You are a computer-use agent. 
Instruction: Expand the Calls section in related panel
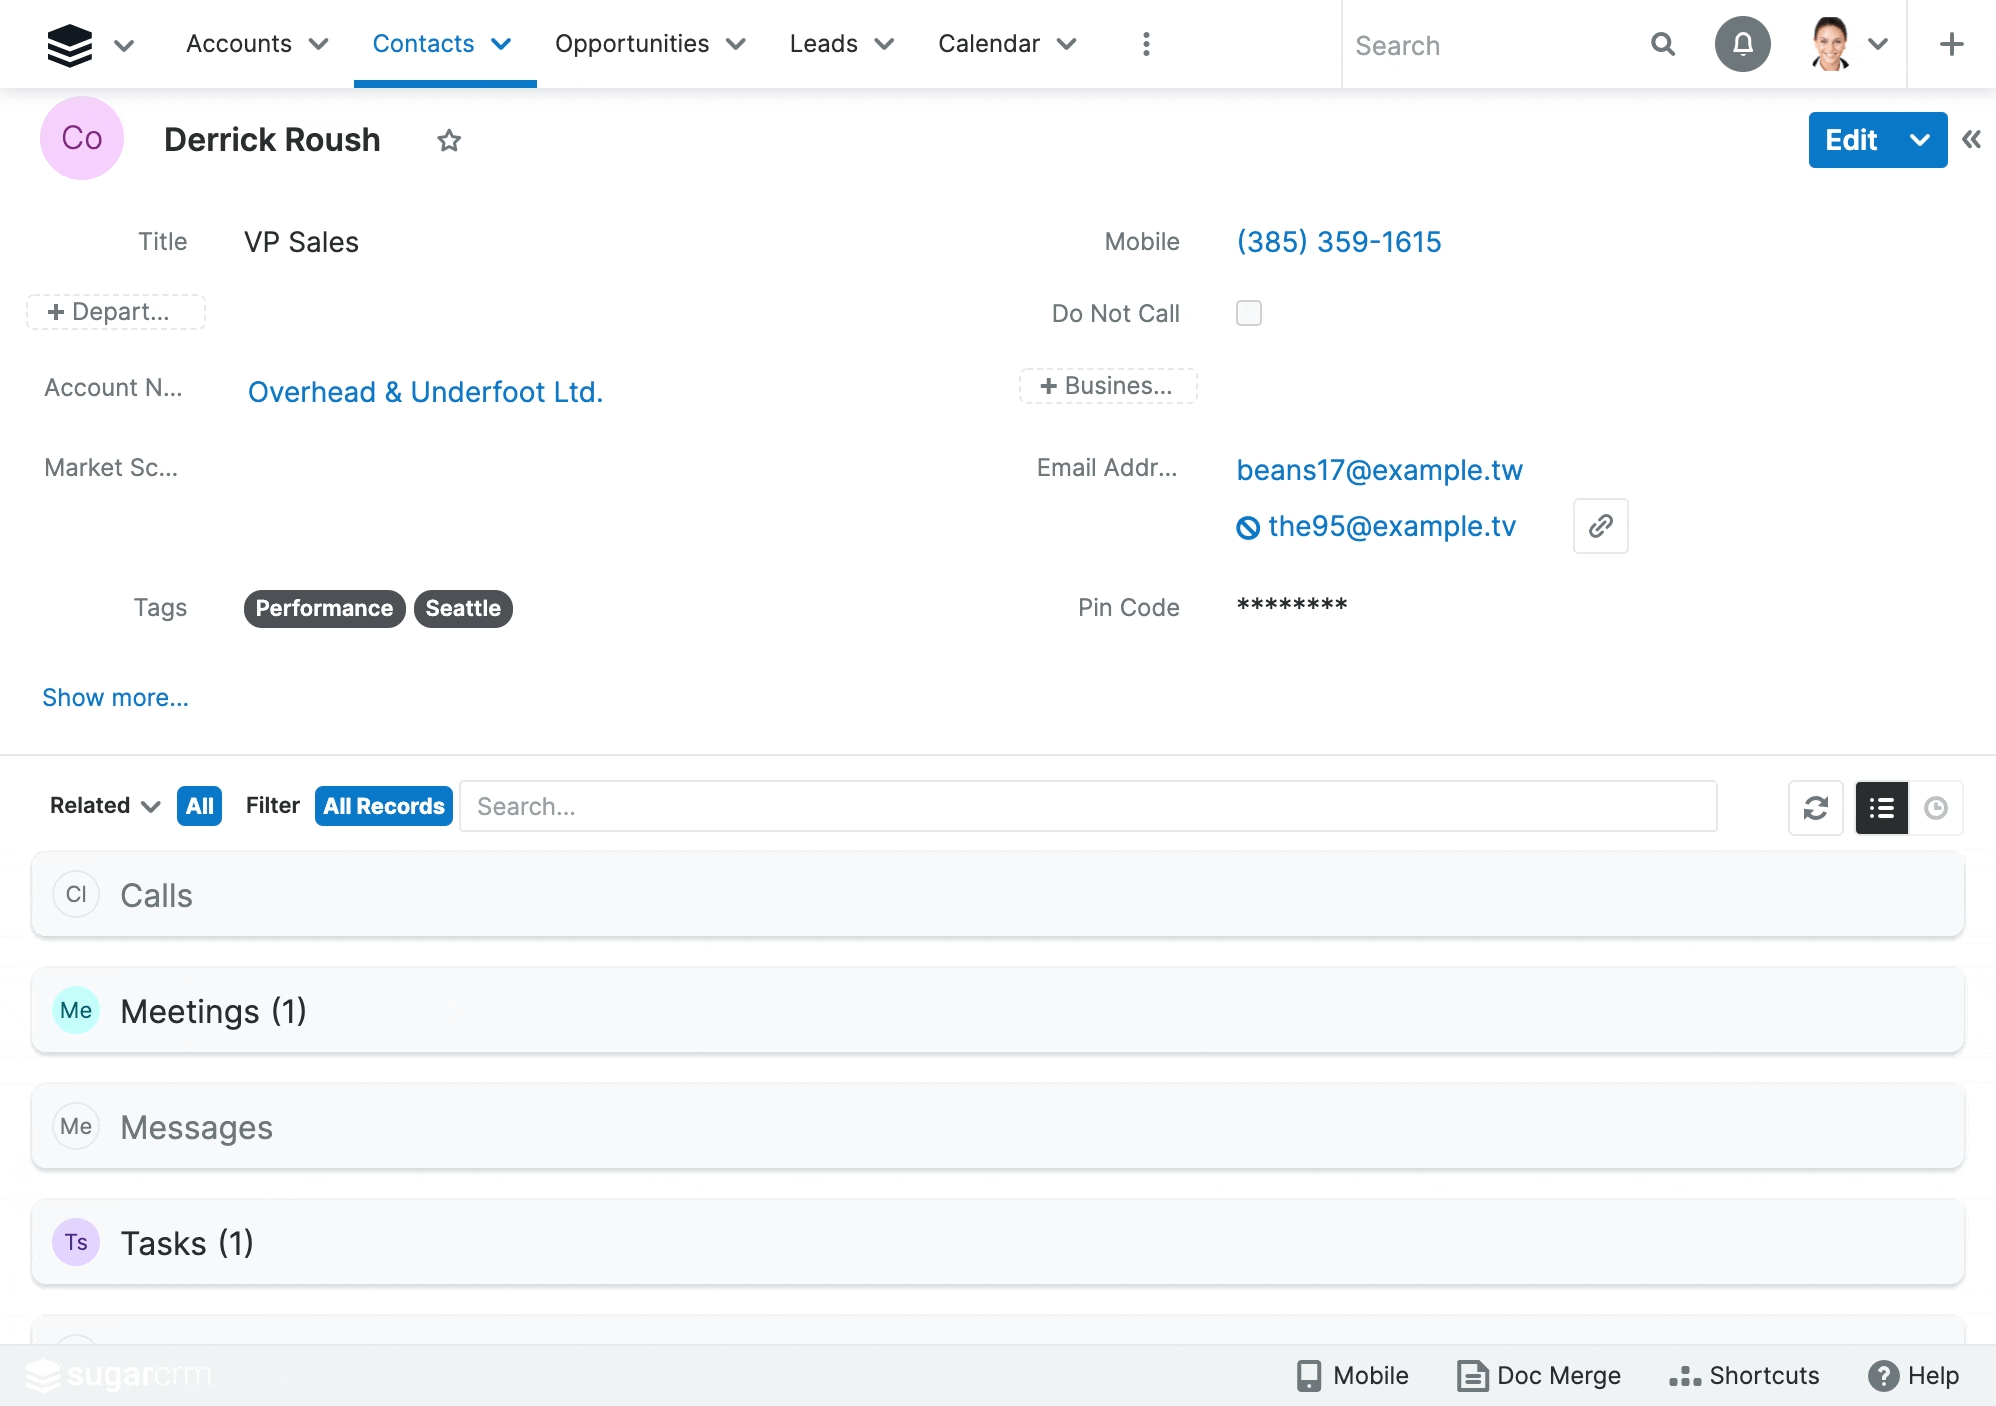[157, 893]
